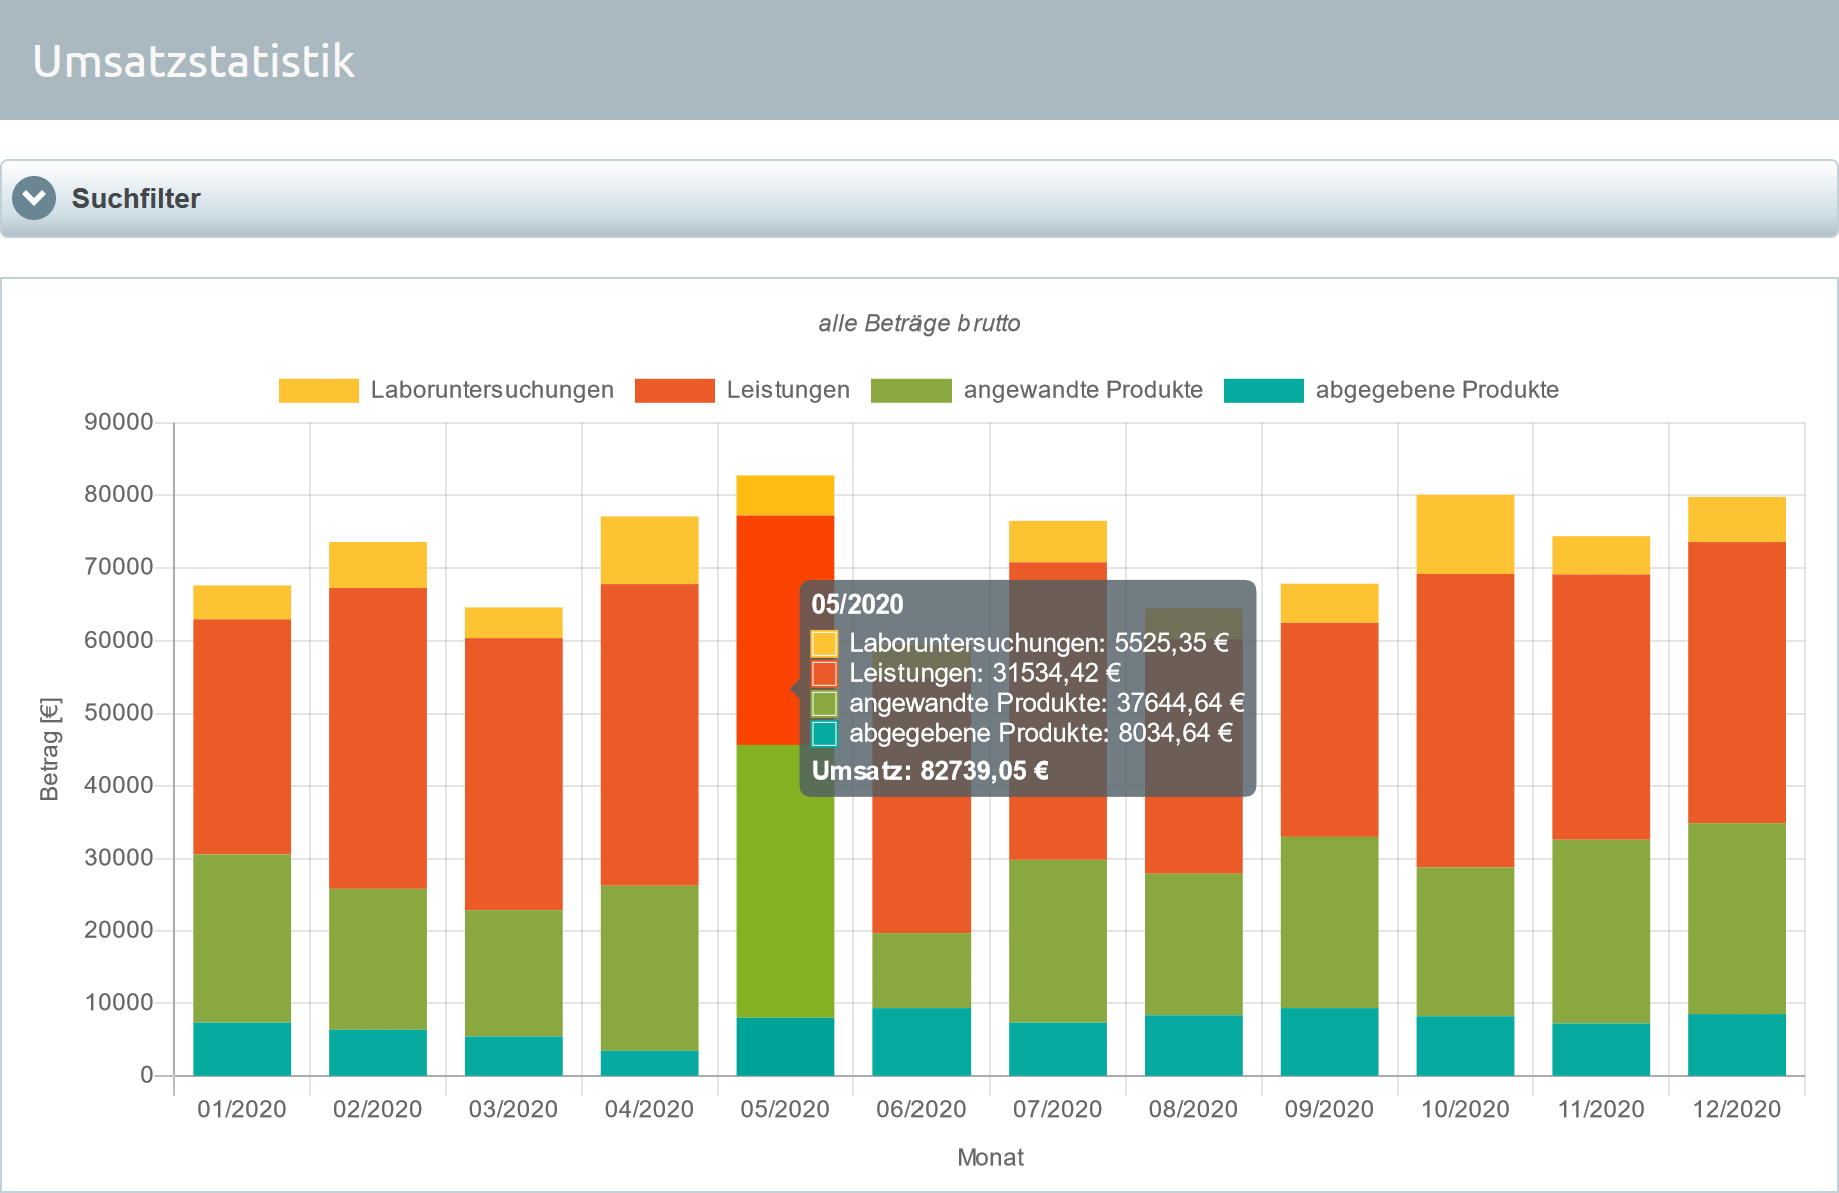Click the Umsatzstatistik page title

coord(194,61)
